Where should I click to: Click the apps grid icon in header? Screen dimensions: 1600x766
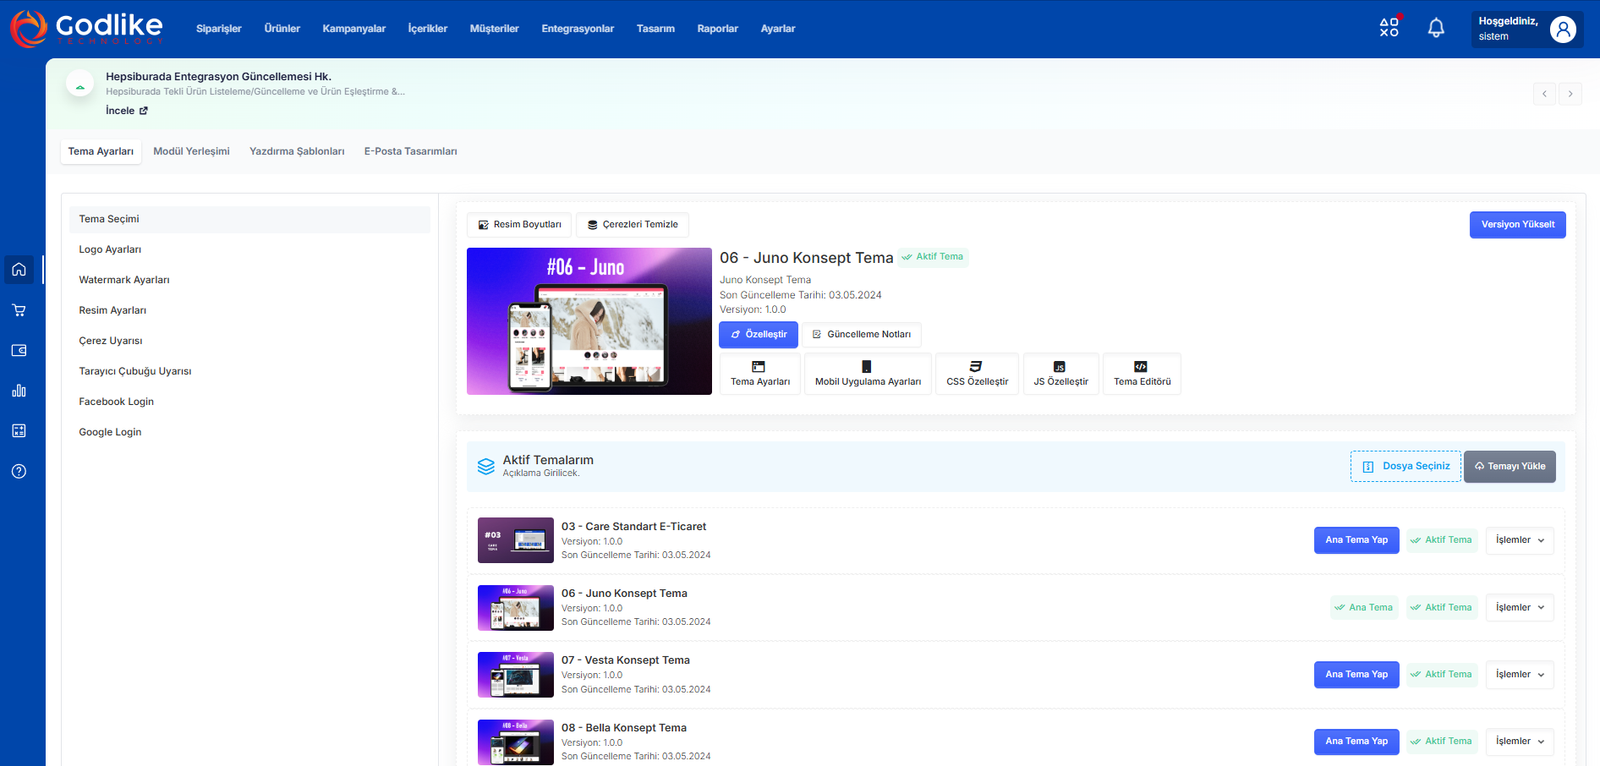(x=1389, y=28)
